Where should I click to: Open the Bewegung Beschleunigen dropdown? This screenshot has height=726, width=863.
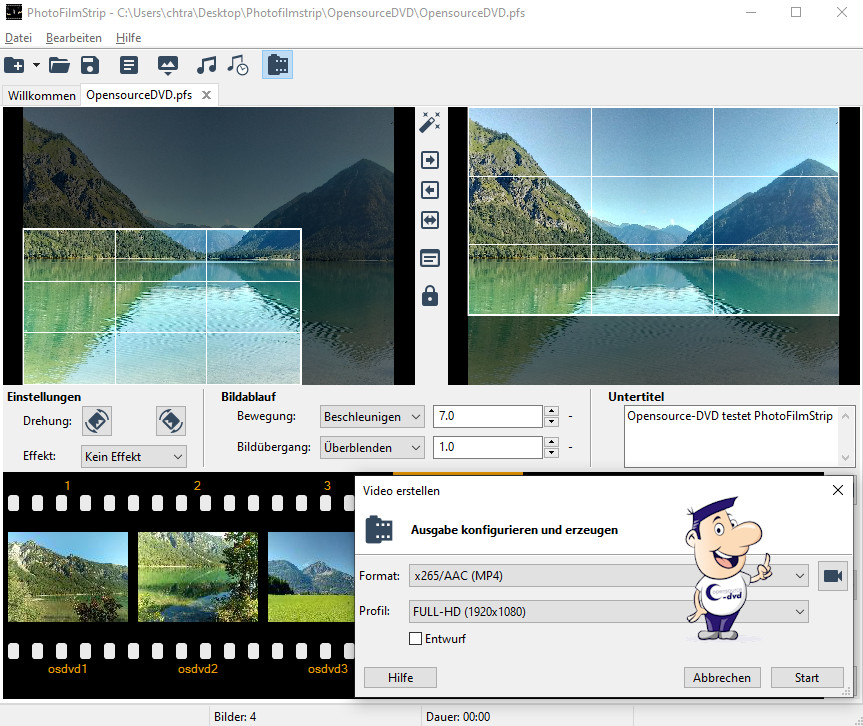click(x=372, y=416)
